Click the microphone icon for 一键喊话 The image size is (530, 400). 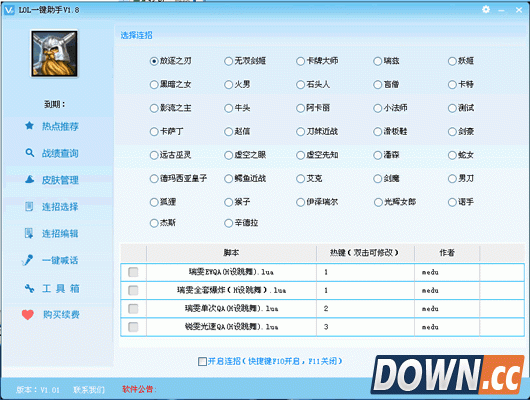pos(27,260)
